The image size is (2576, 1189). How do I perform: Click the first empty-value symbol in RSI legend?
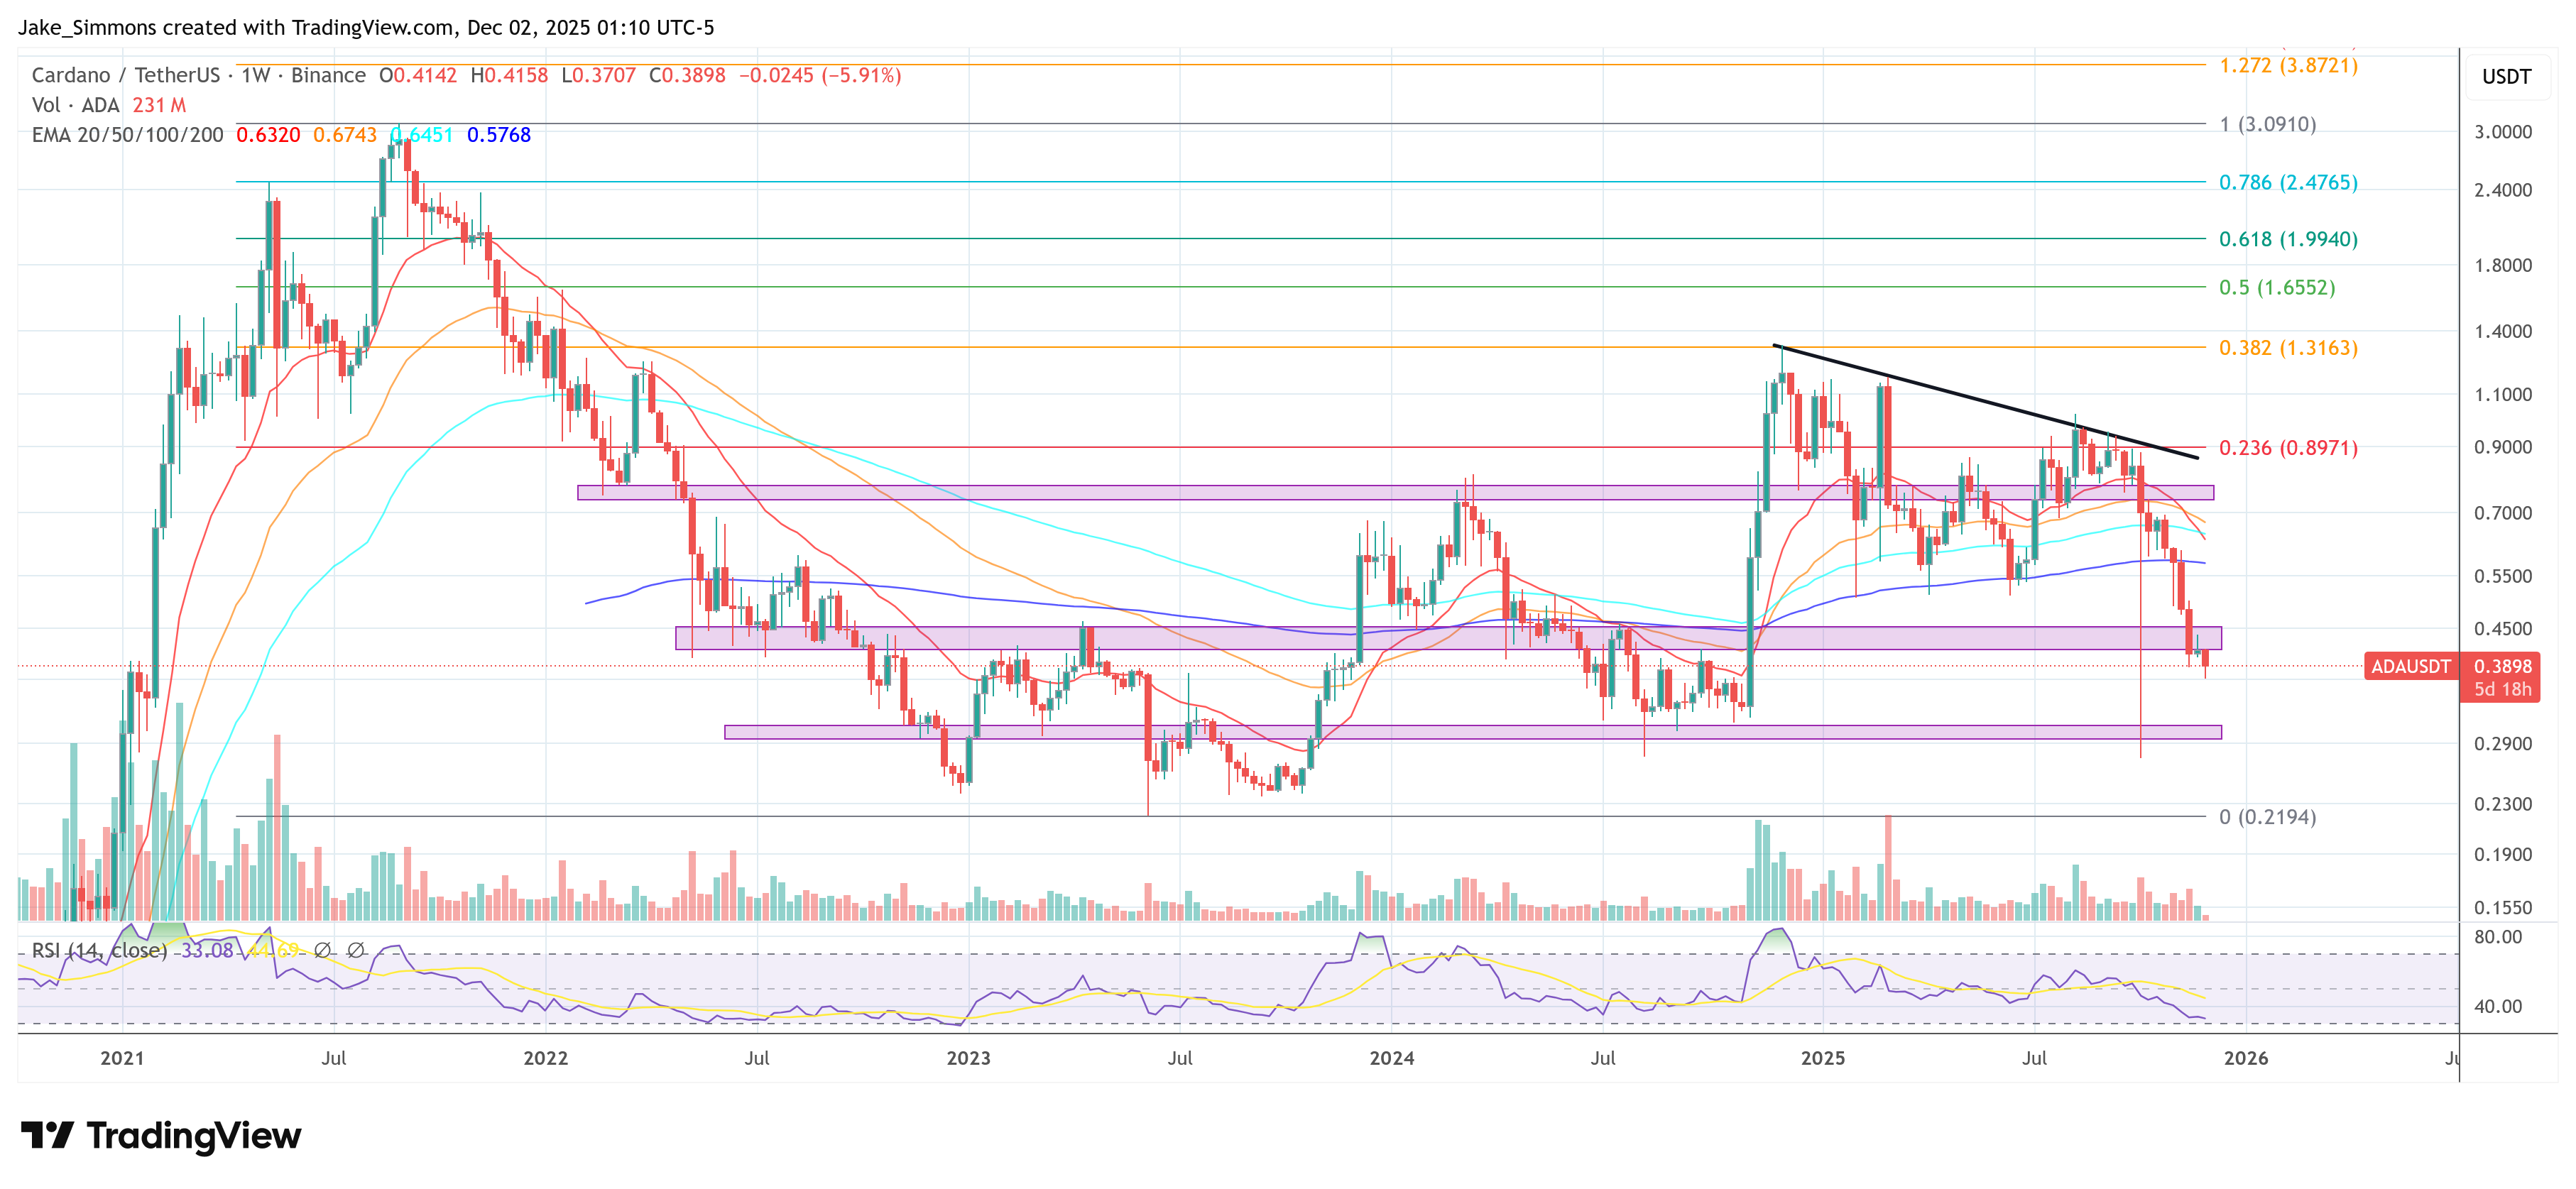point(322,950)
